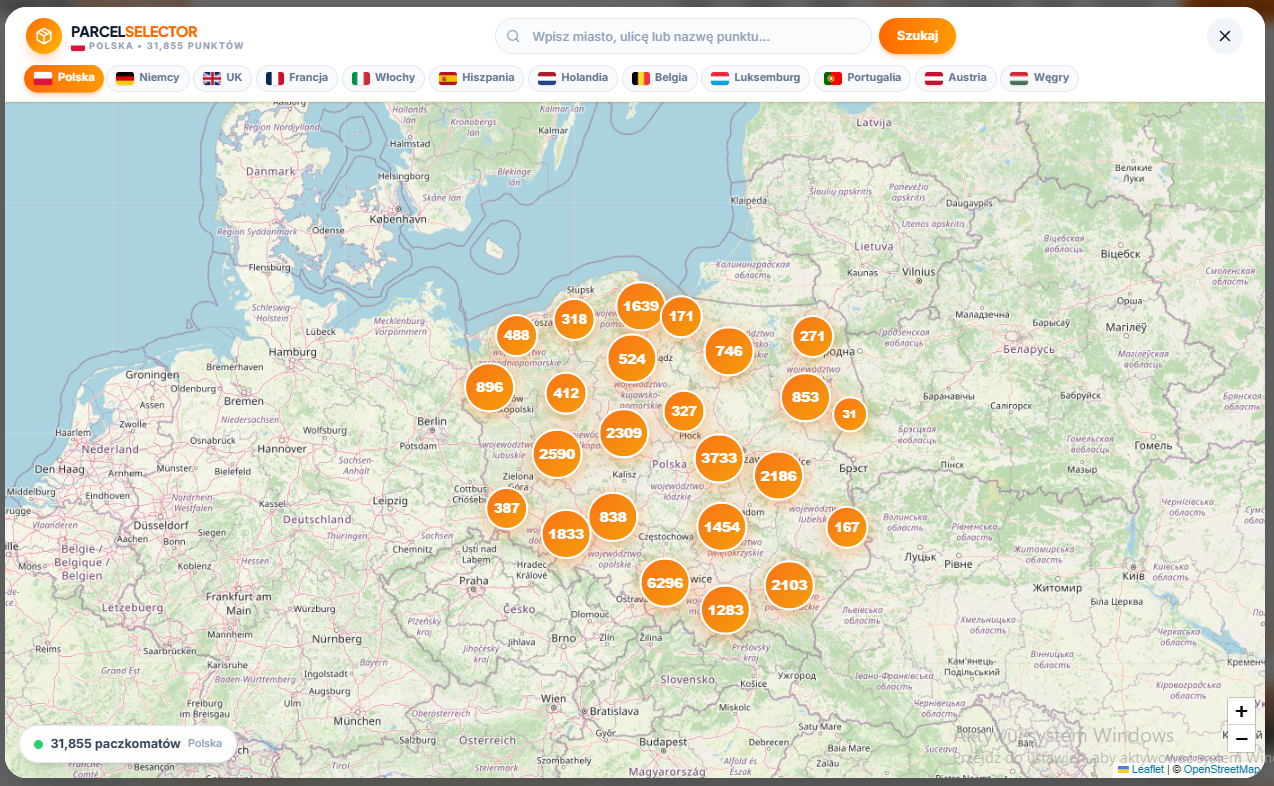
Task: Switch to the Holandia filter tab
Action: 572,77
